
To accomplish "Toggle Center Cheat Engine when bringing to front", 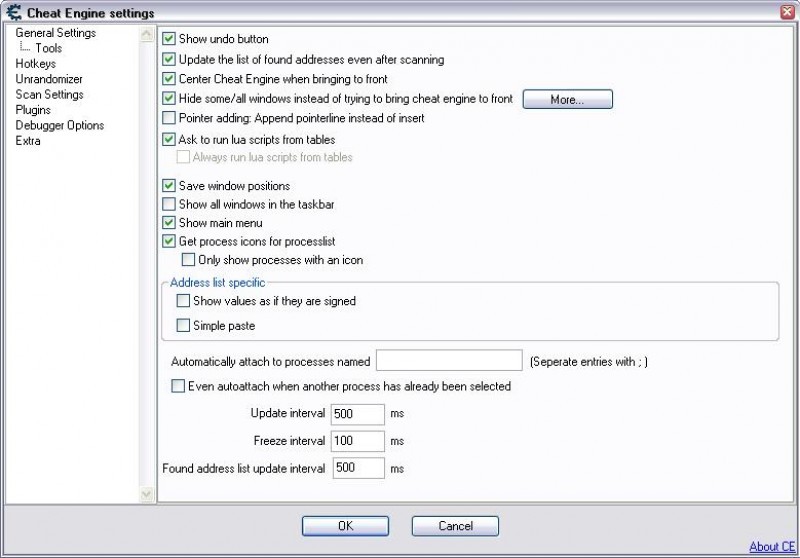I will point(168,79).
